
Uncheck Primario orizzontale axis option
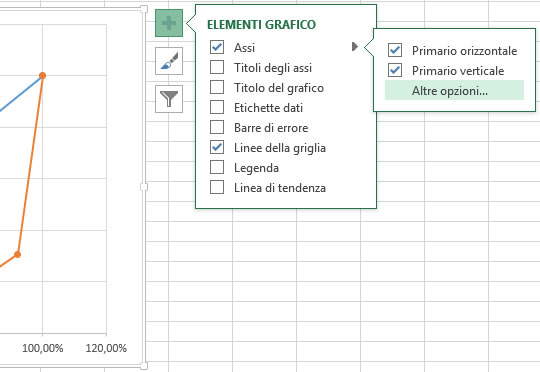[395, 50]
